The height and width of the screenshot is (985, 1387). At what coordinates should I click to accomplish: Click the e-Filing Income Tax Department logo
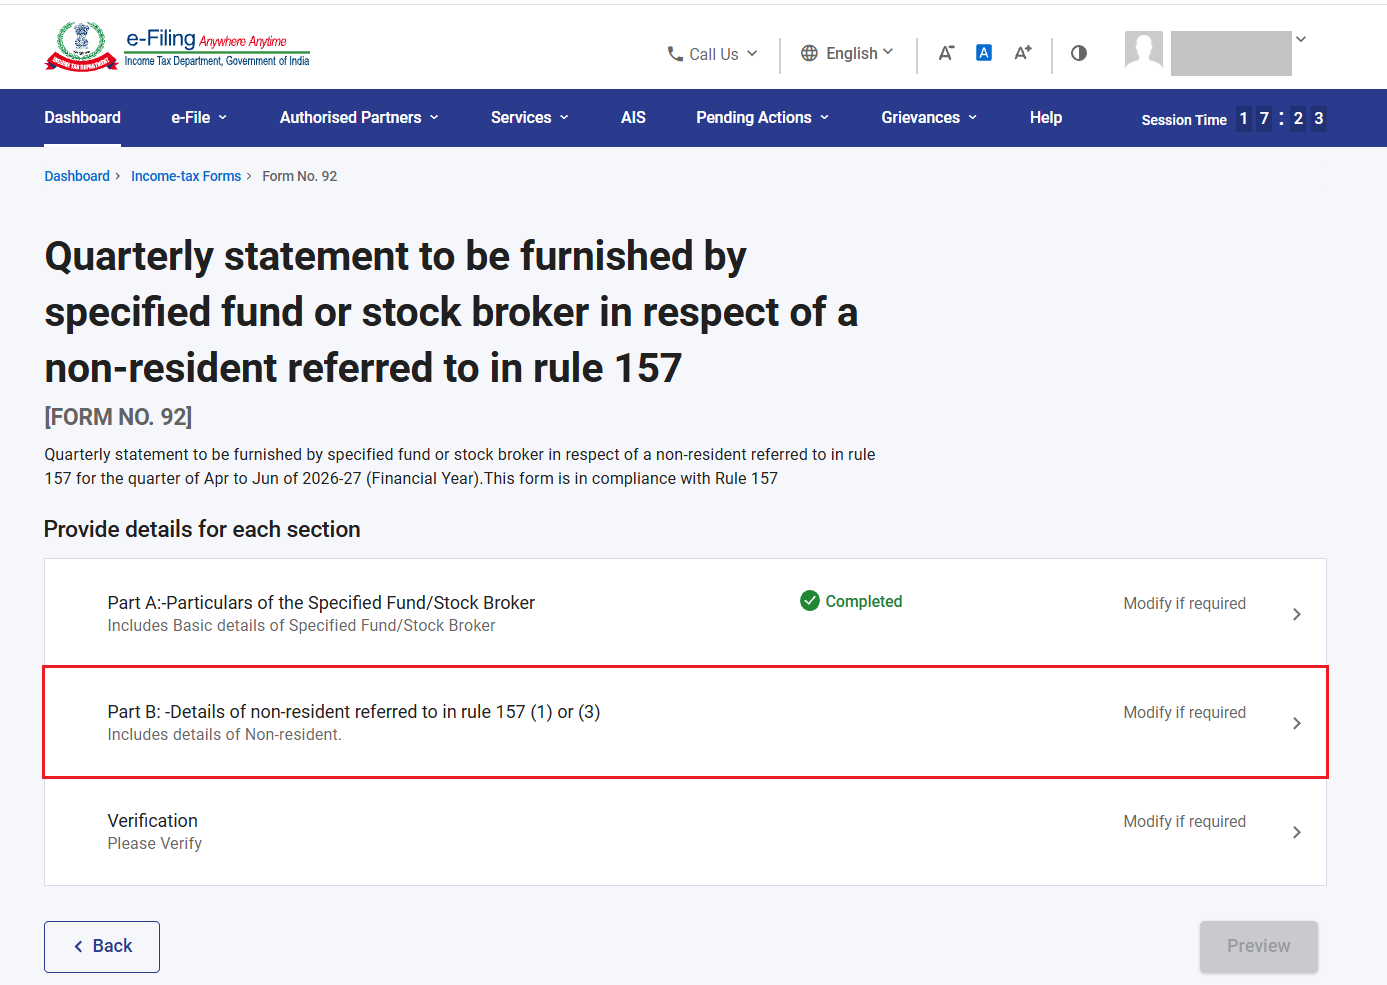(x=178, y=46)
